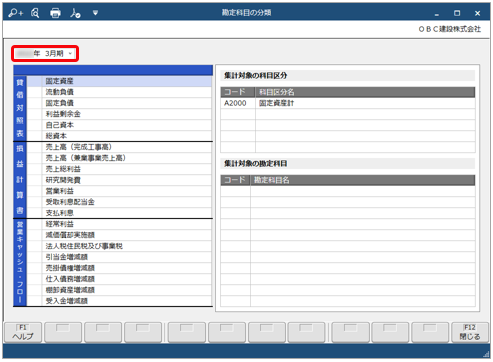Select the 受取利息配当金 row
The image size is (493, 362).
coord(119,202)
